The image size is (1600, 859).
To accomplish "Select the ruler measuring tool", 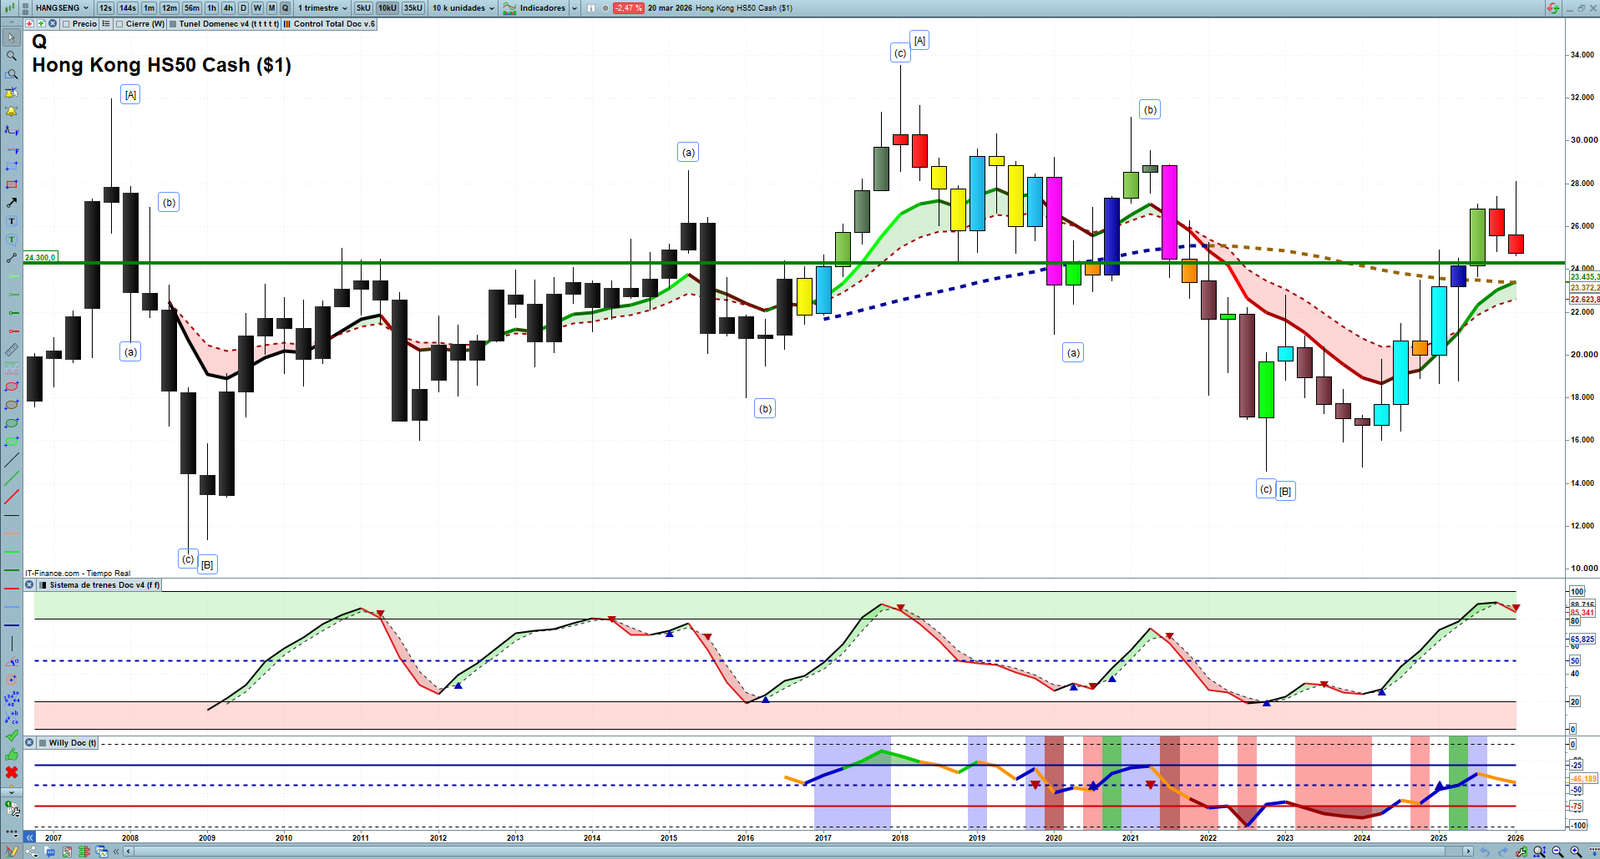I will click(11, 350).
